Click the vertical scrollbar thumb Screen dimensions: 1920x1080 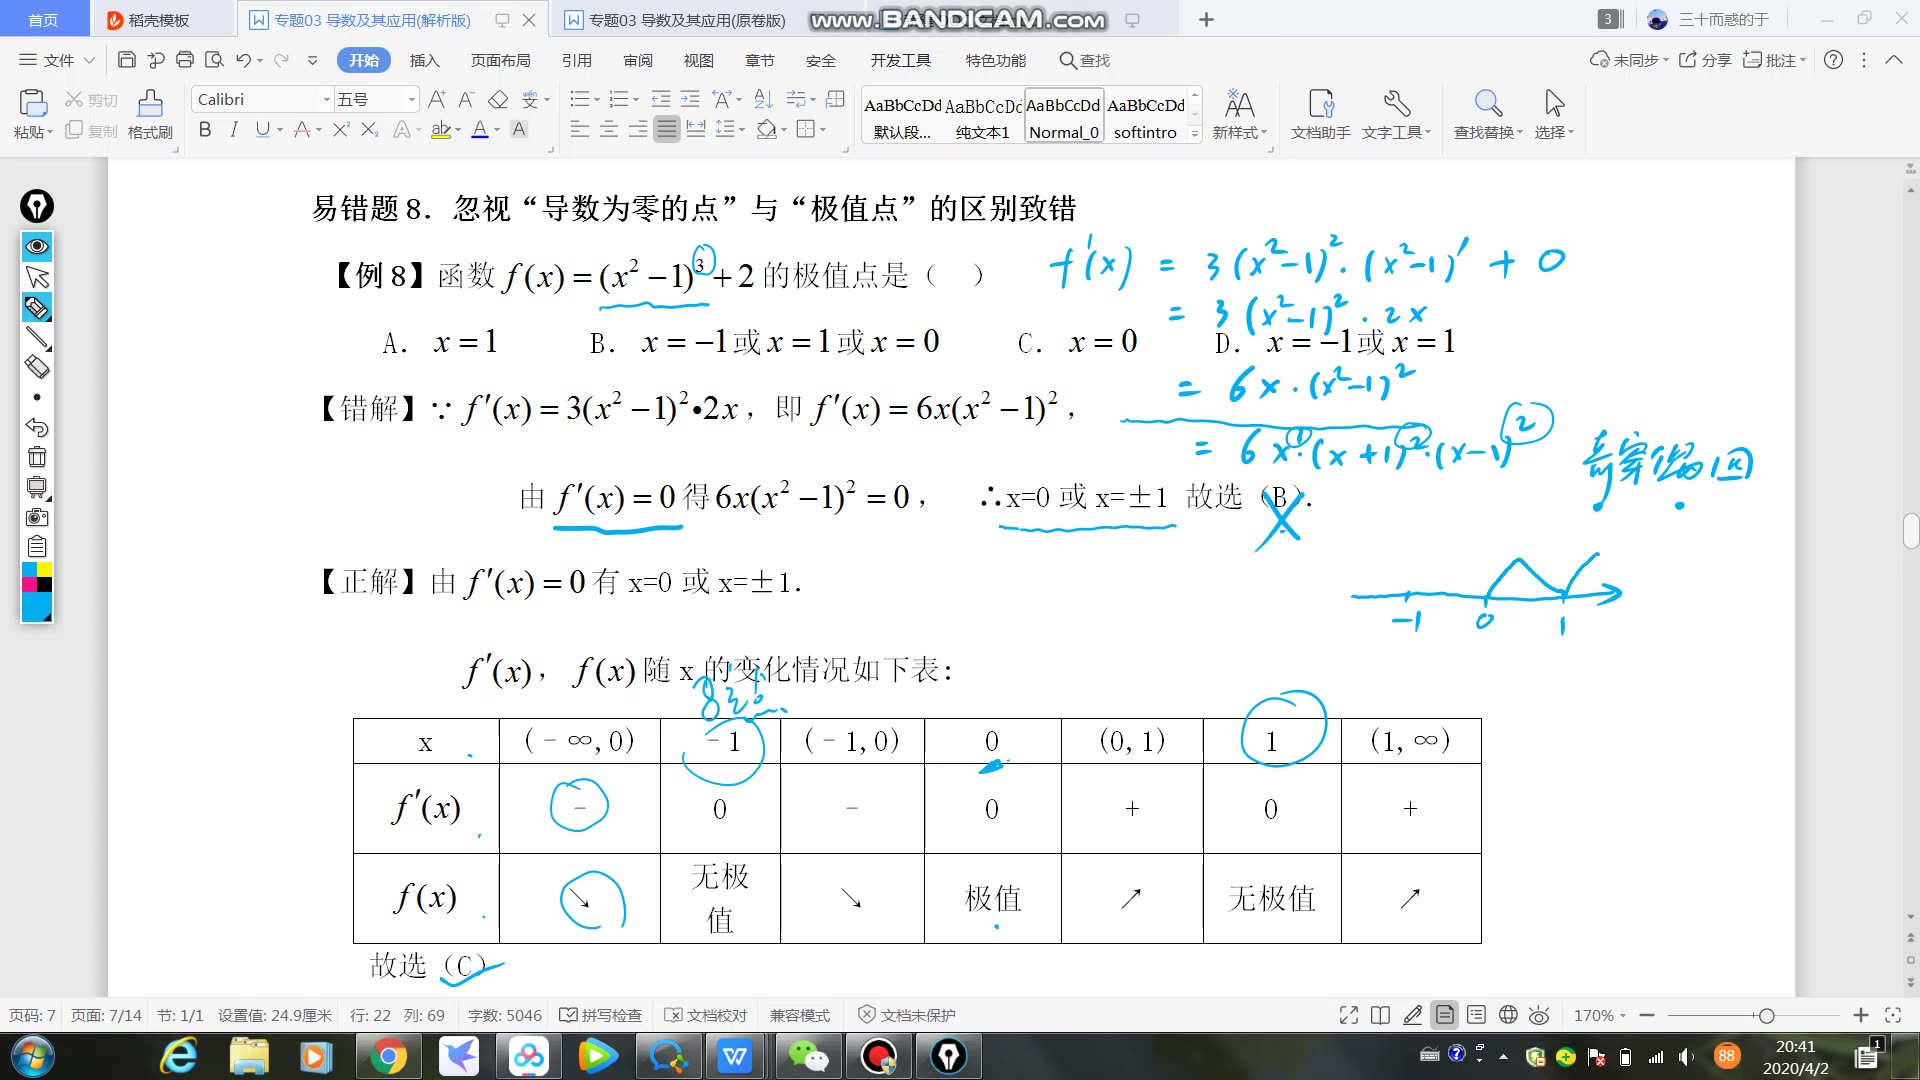(1910, 530)
